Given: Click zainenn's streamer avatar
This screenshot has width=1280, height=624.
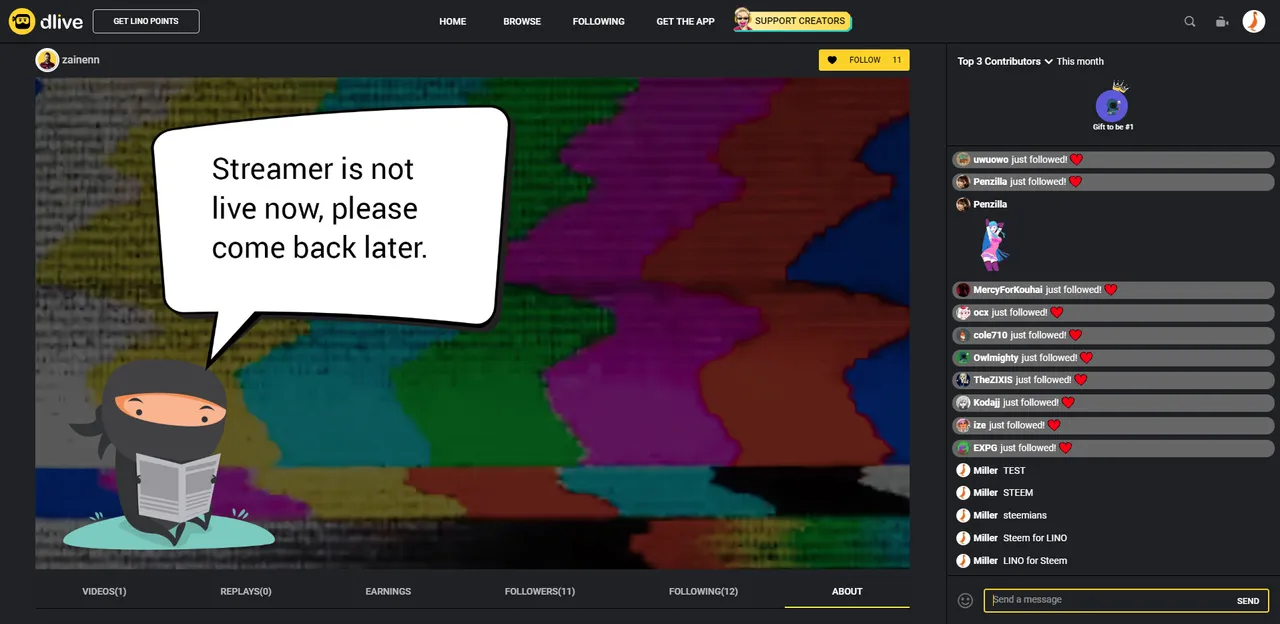Looking at the screenshot, I should coord(47,60).
